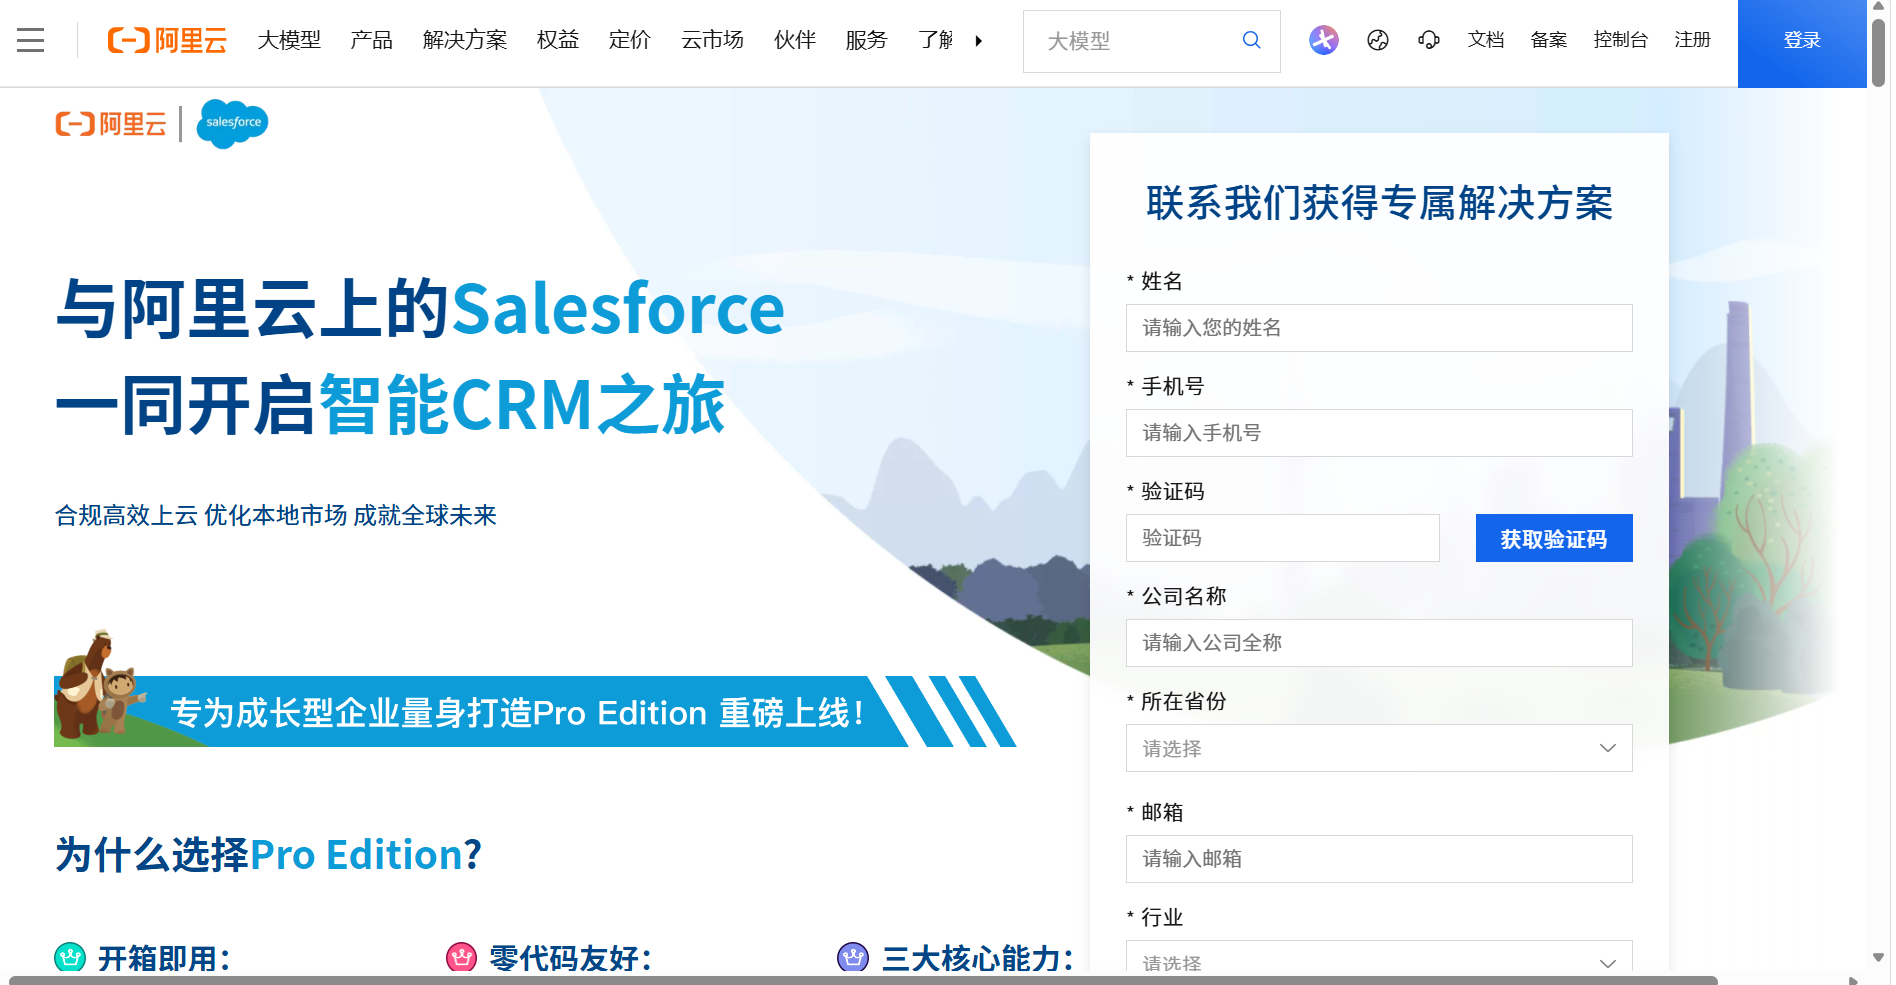Open the 解决方案 menu
The height and width of the screenshot is (985, 1896).
pyautogui.click(x=464, y=40)
